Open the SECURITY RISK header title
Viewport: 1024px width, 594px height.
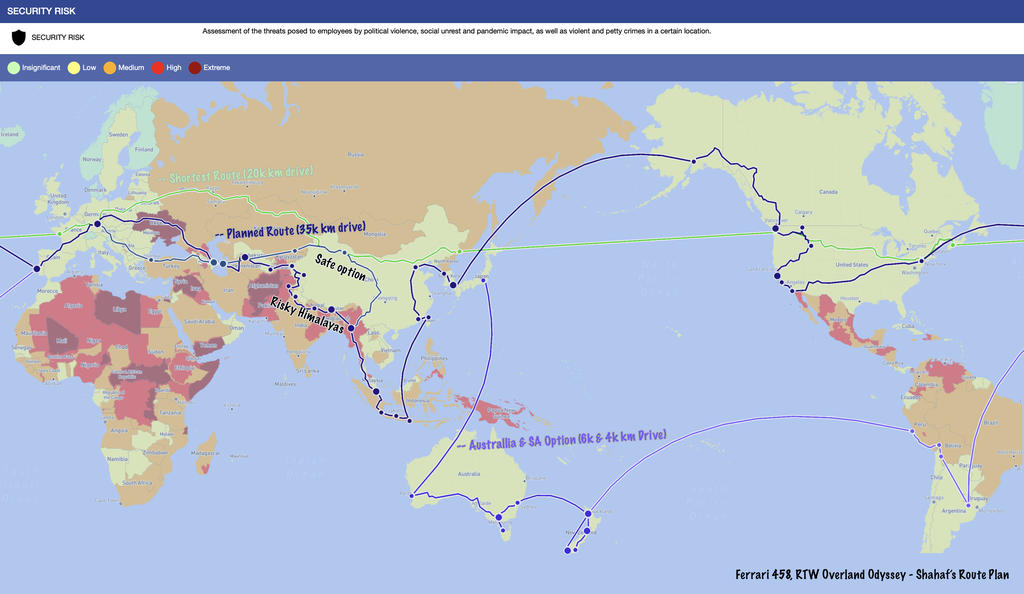tap(42, 11)
